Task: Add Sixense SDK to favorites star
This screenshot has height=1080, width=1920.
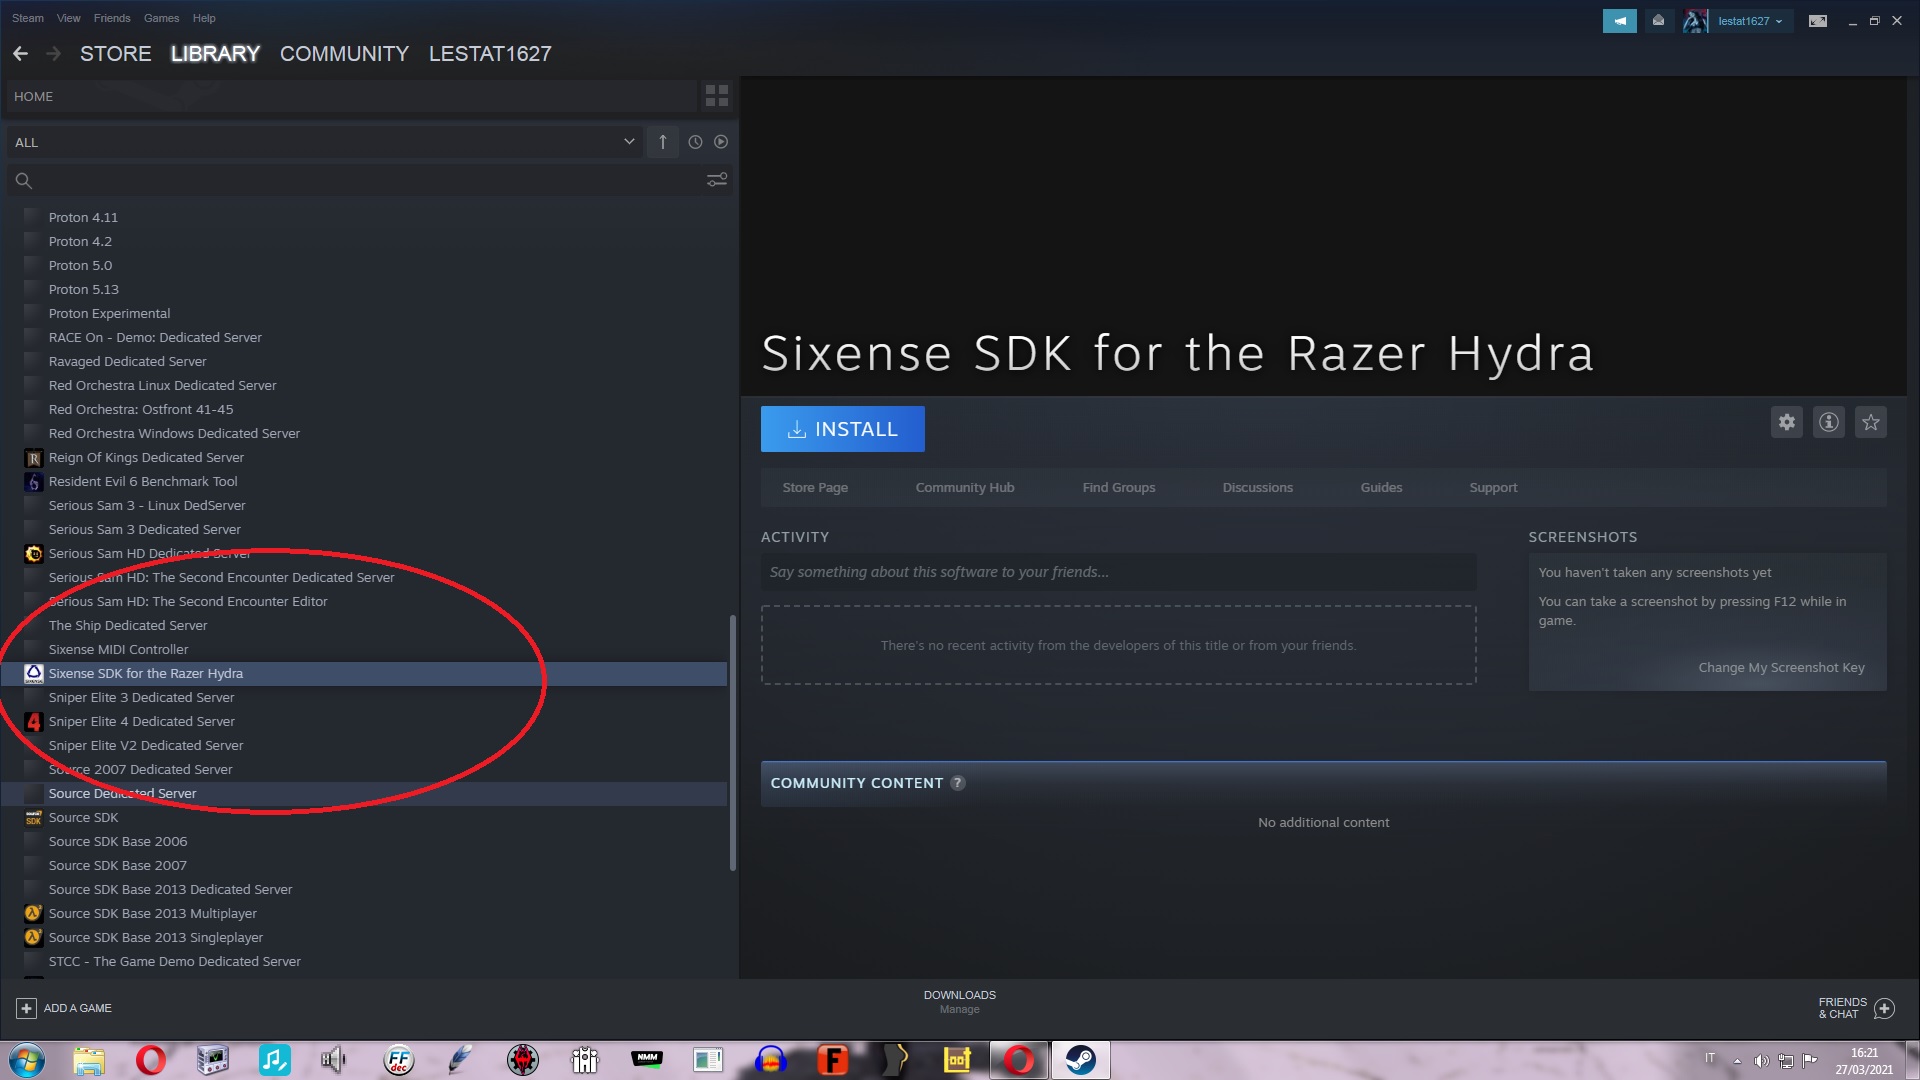Action: coord(1871,422)
